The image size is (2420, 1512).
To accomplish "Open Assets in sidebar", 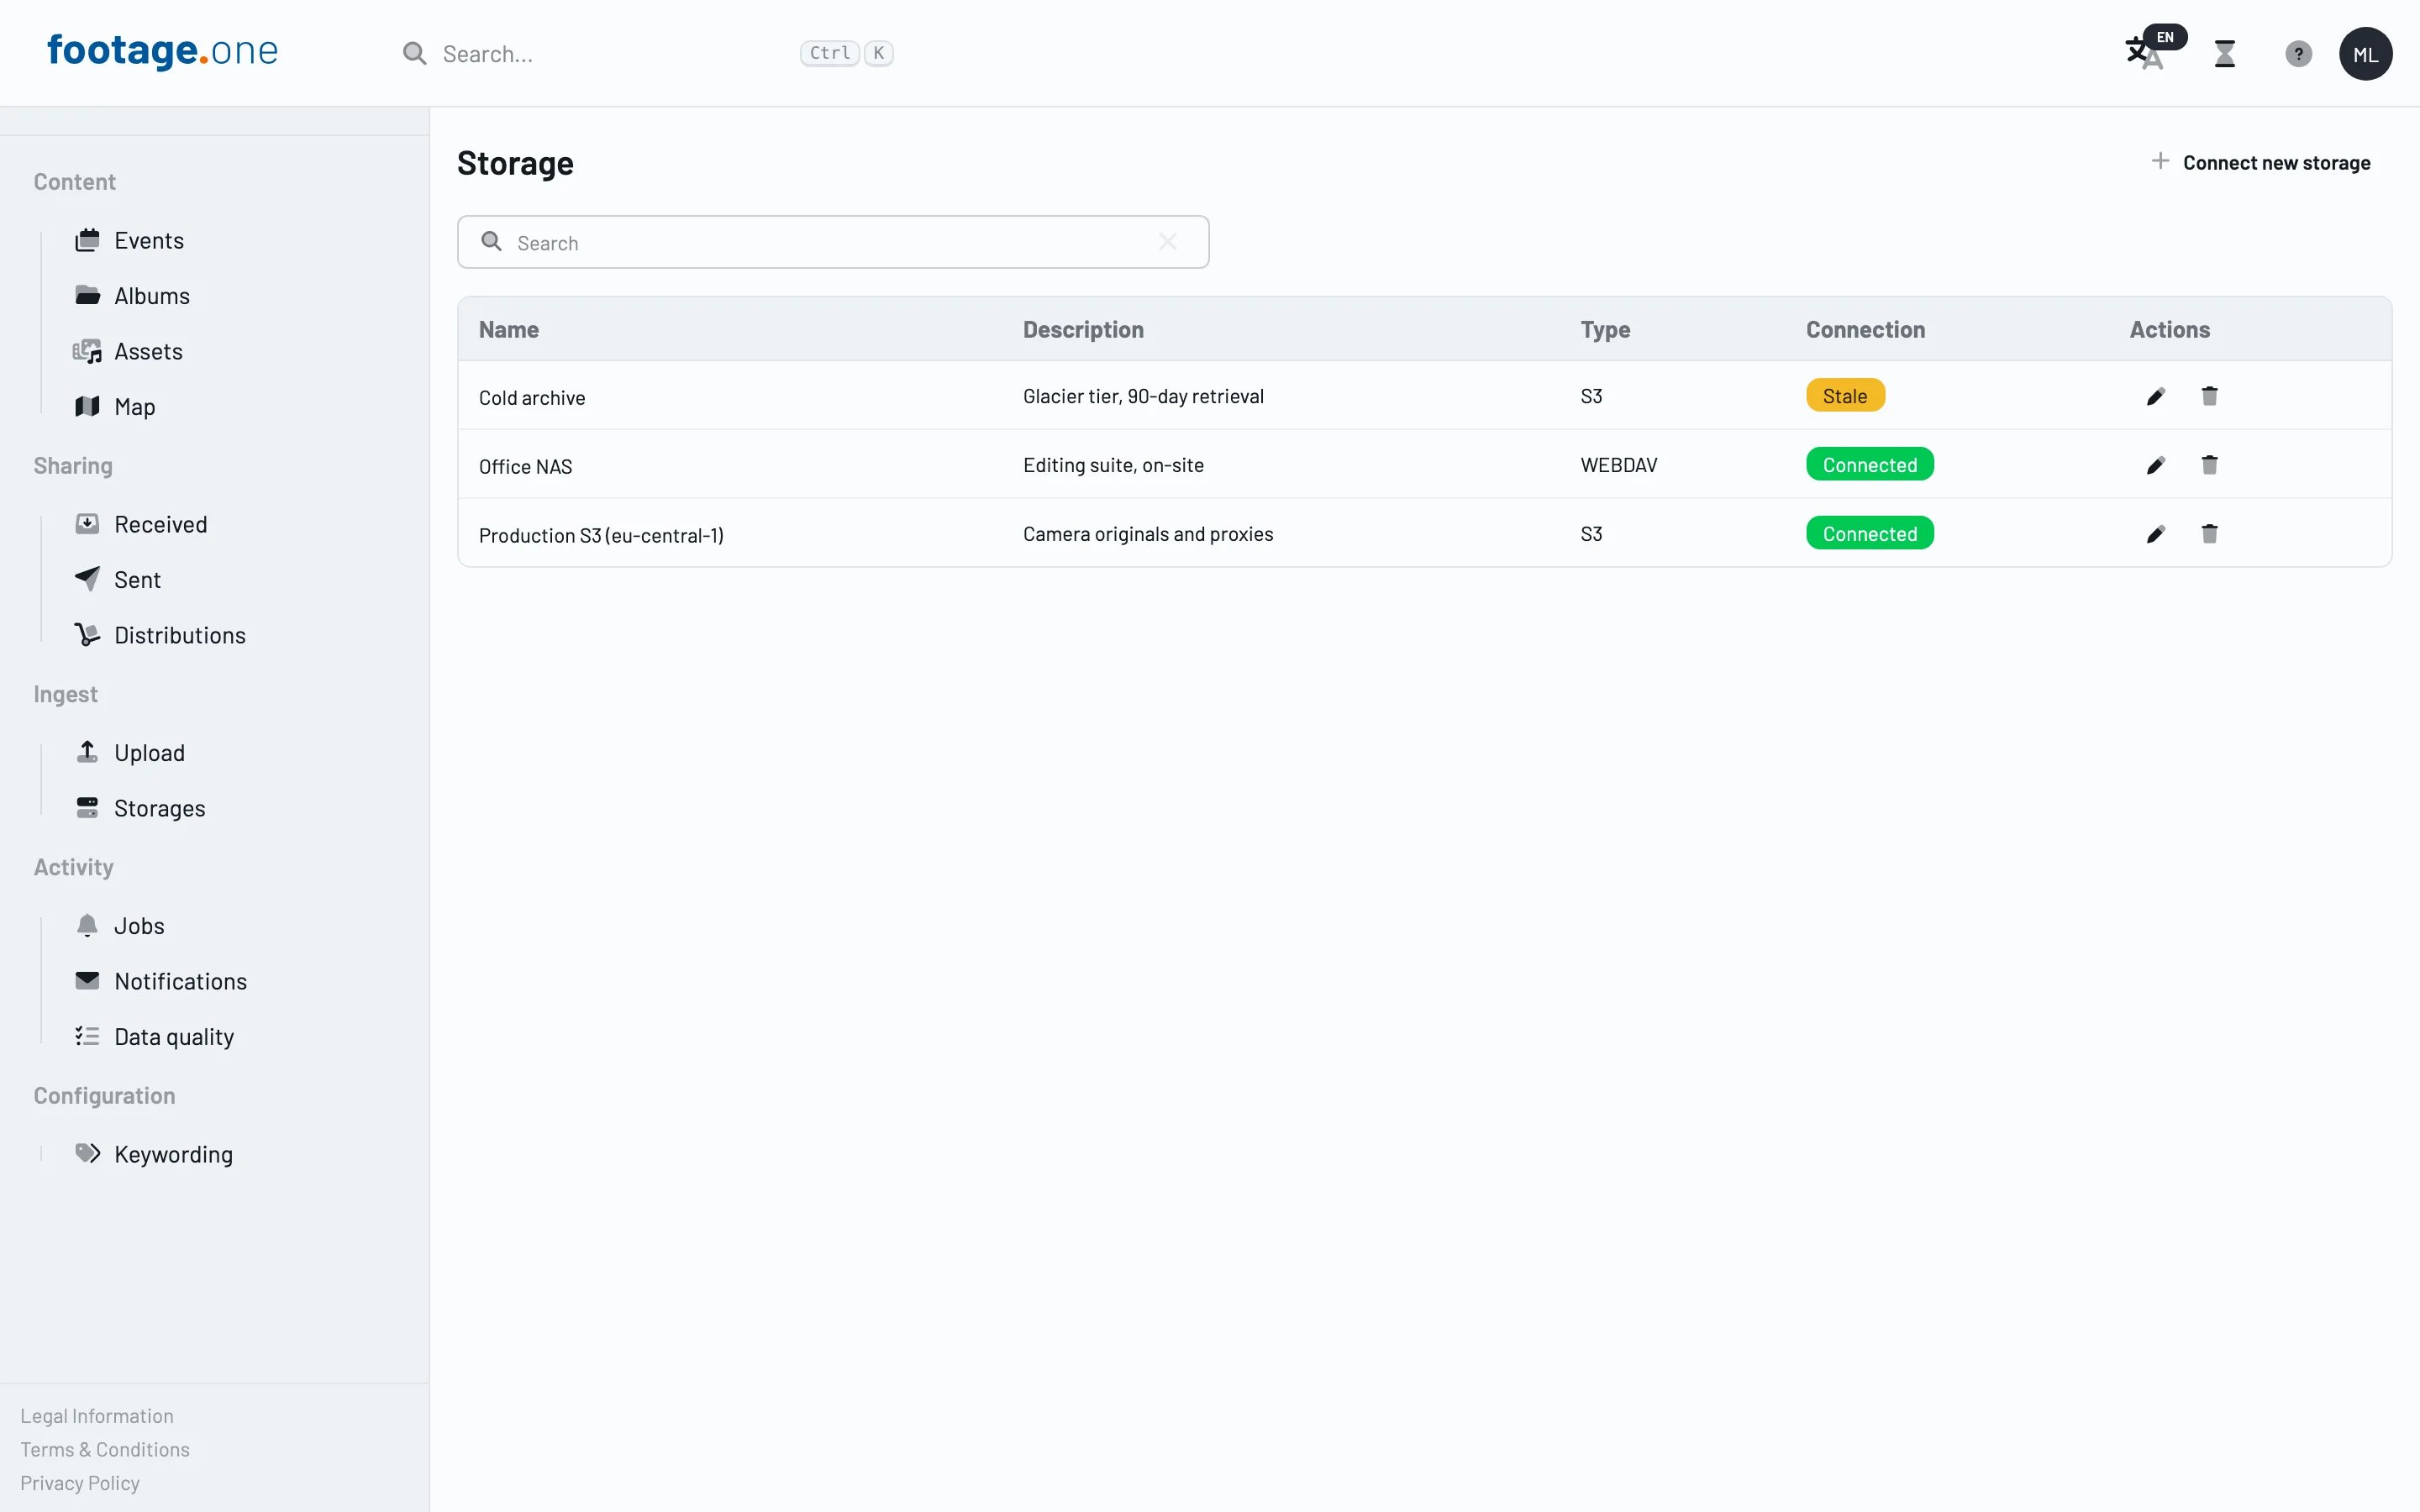I will (x=148, y=352).
